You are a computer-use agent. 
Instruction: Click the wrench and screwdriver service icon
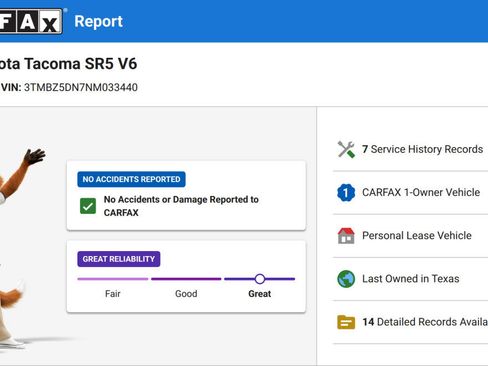coord(346,149)
